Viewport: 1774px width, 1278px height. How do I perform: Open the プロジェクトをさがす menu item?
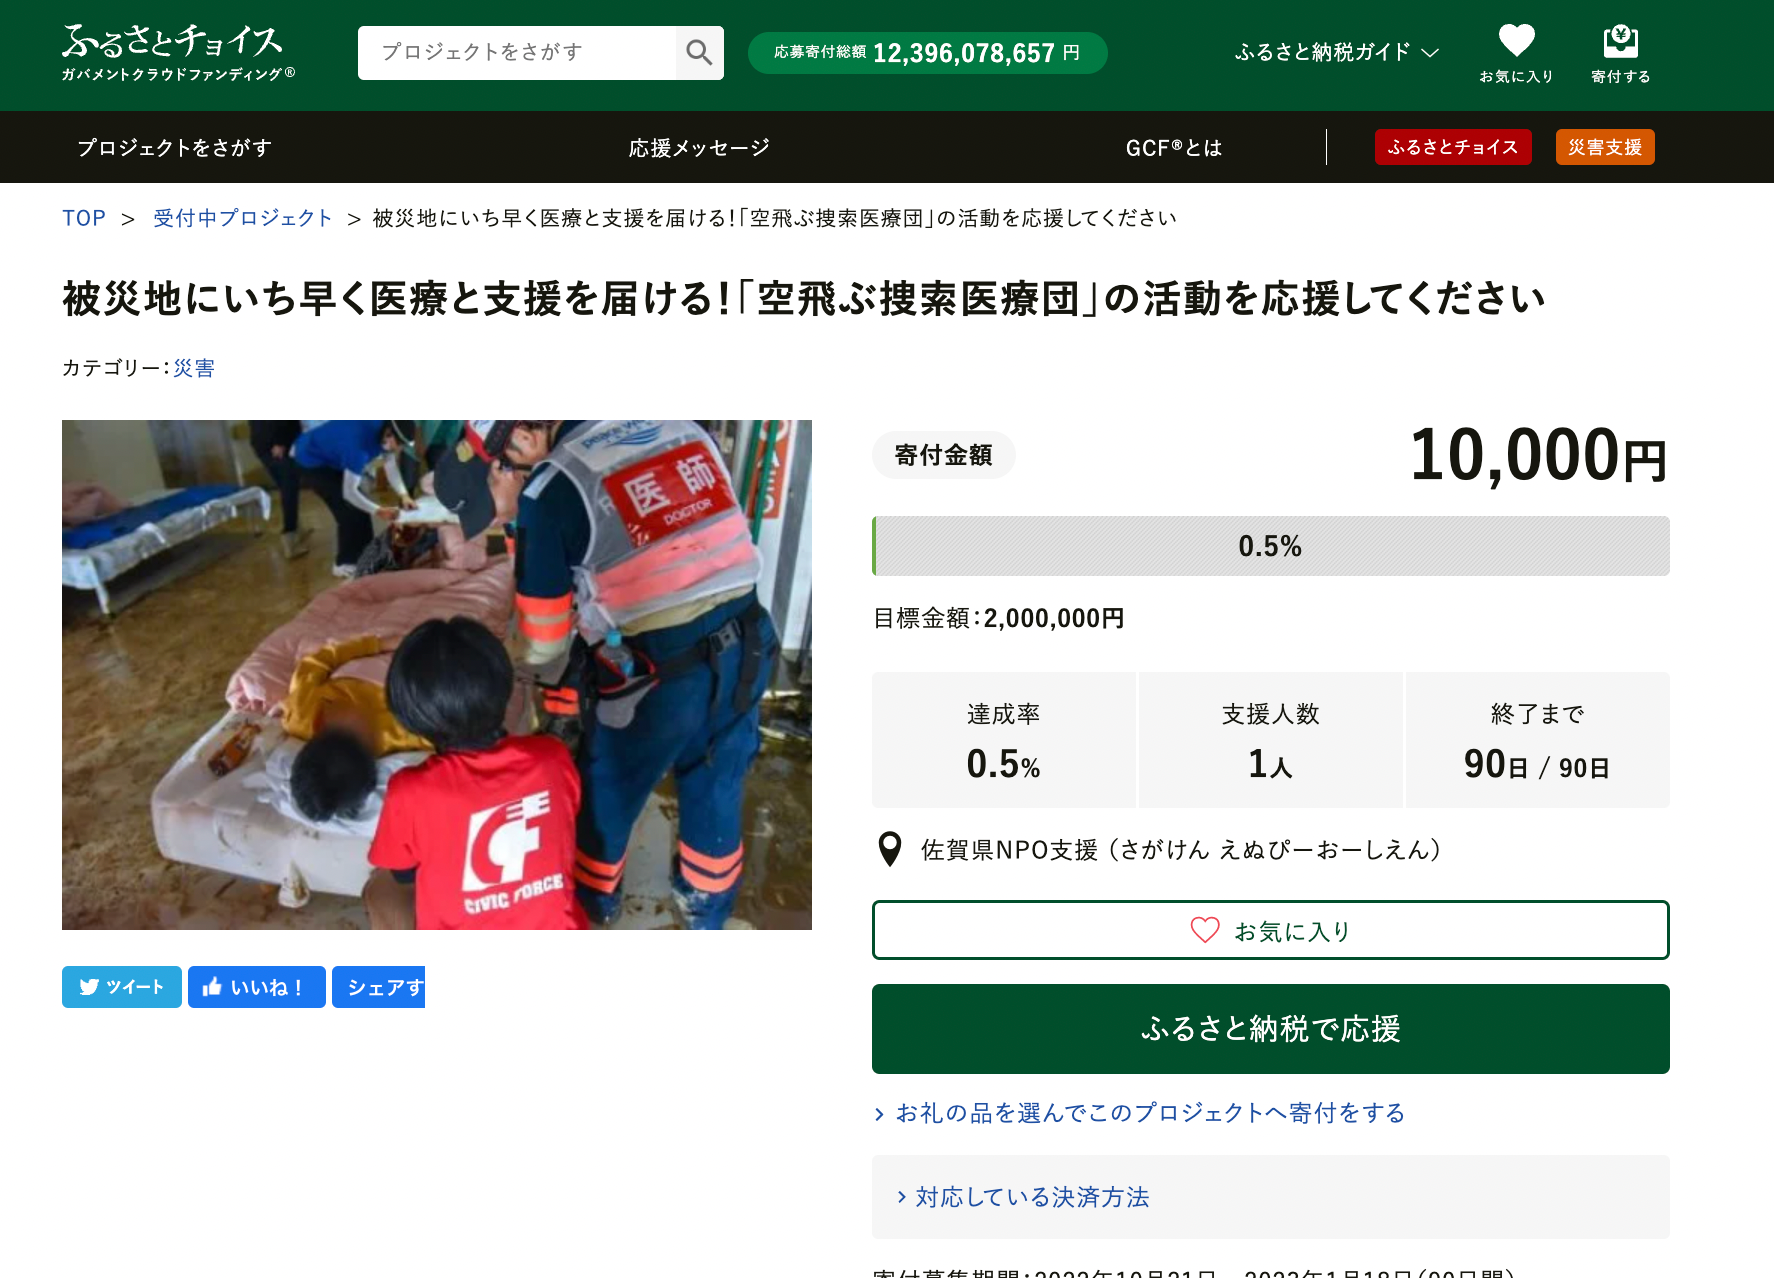tap(175, 148)
